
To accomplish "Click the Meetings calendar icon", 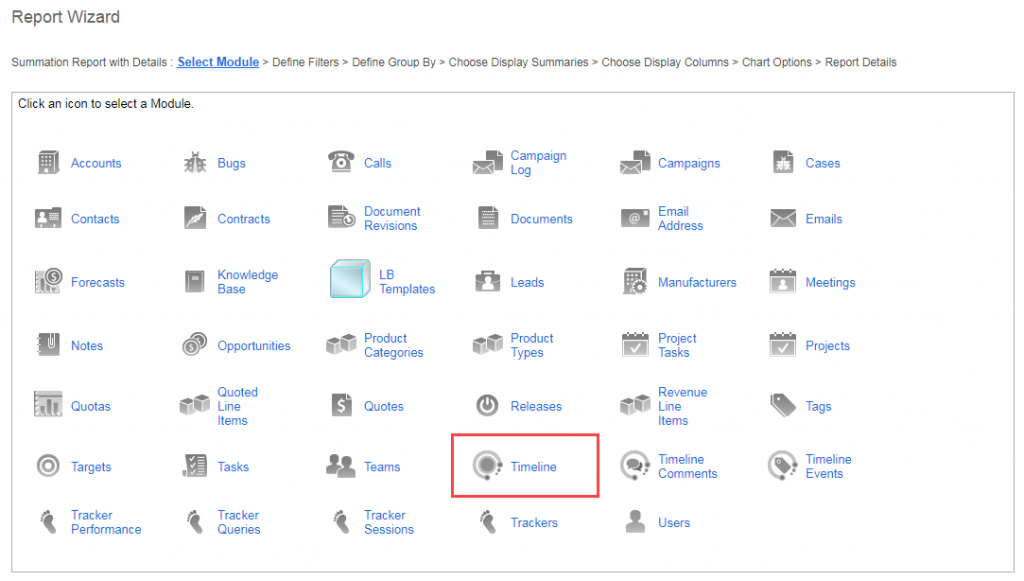I will [x=782, y=282].
